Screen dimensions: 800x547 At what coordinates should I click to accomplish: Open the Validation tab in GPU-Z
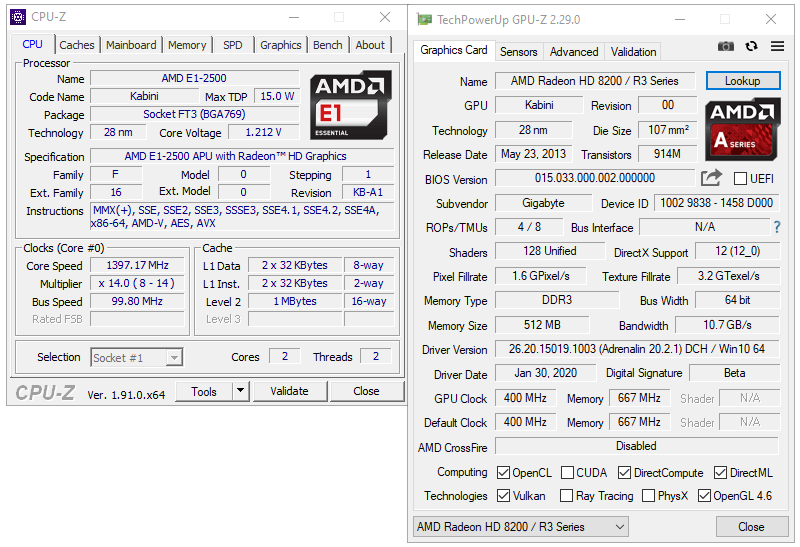point(633,52)
